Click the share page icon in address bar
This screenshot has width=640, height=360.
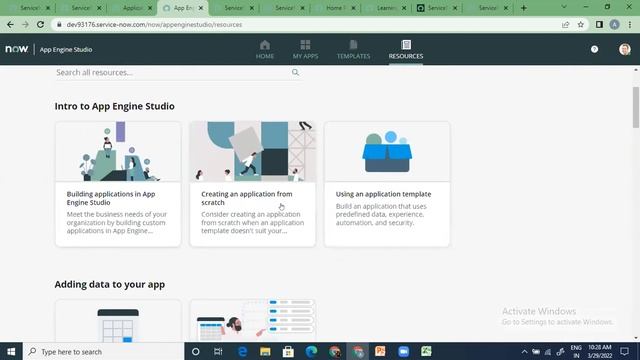565,24
